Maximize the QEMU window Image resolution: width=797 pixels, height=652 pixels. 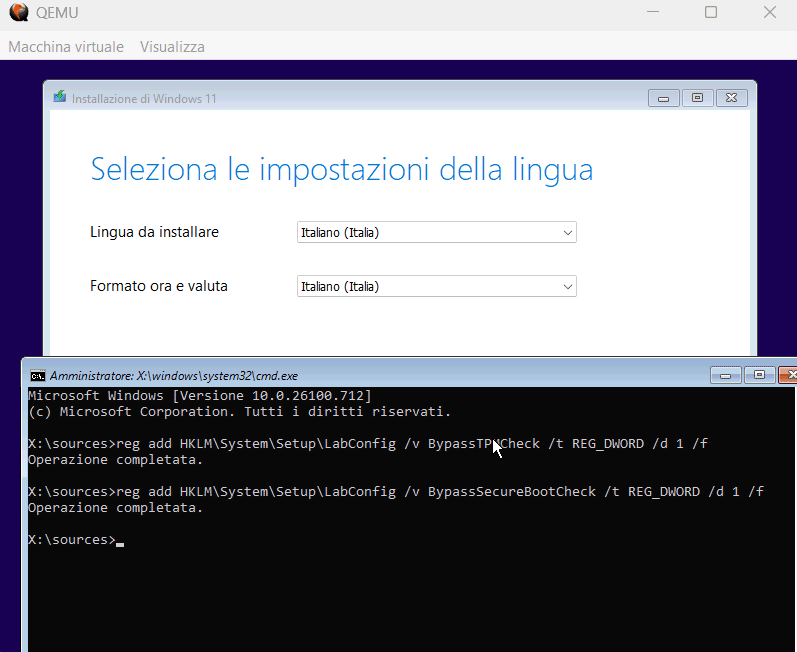click(711, 12)
